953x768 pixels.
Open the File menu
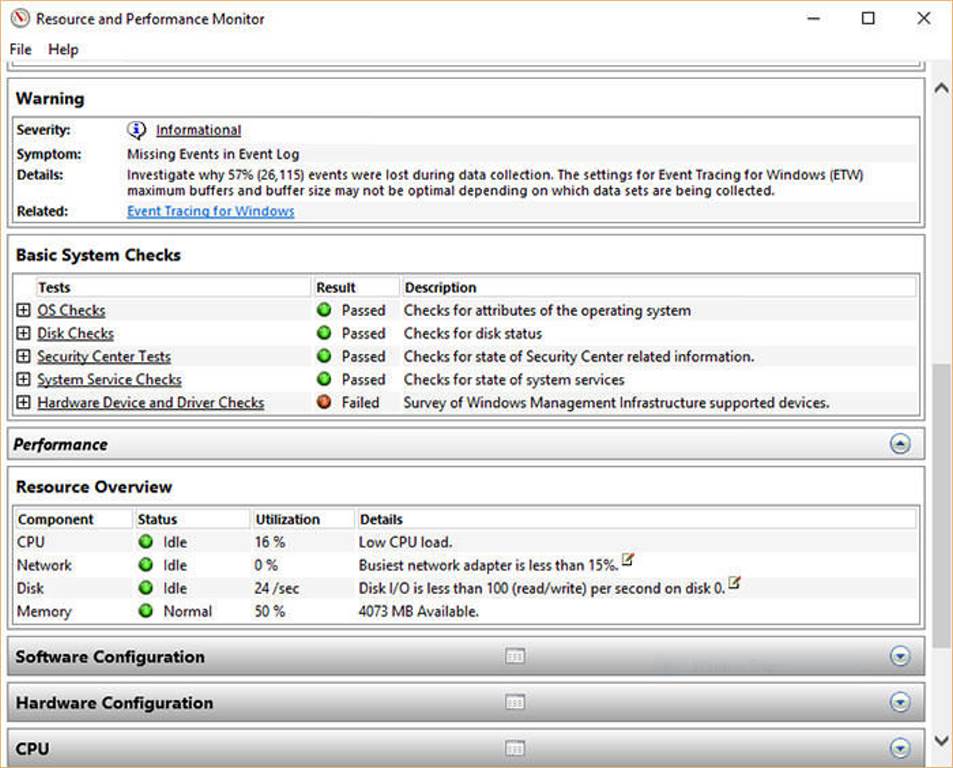pos(19,49)
